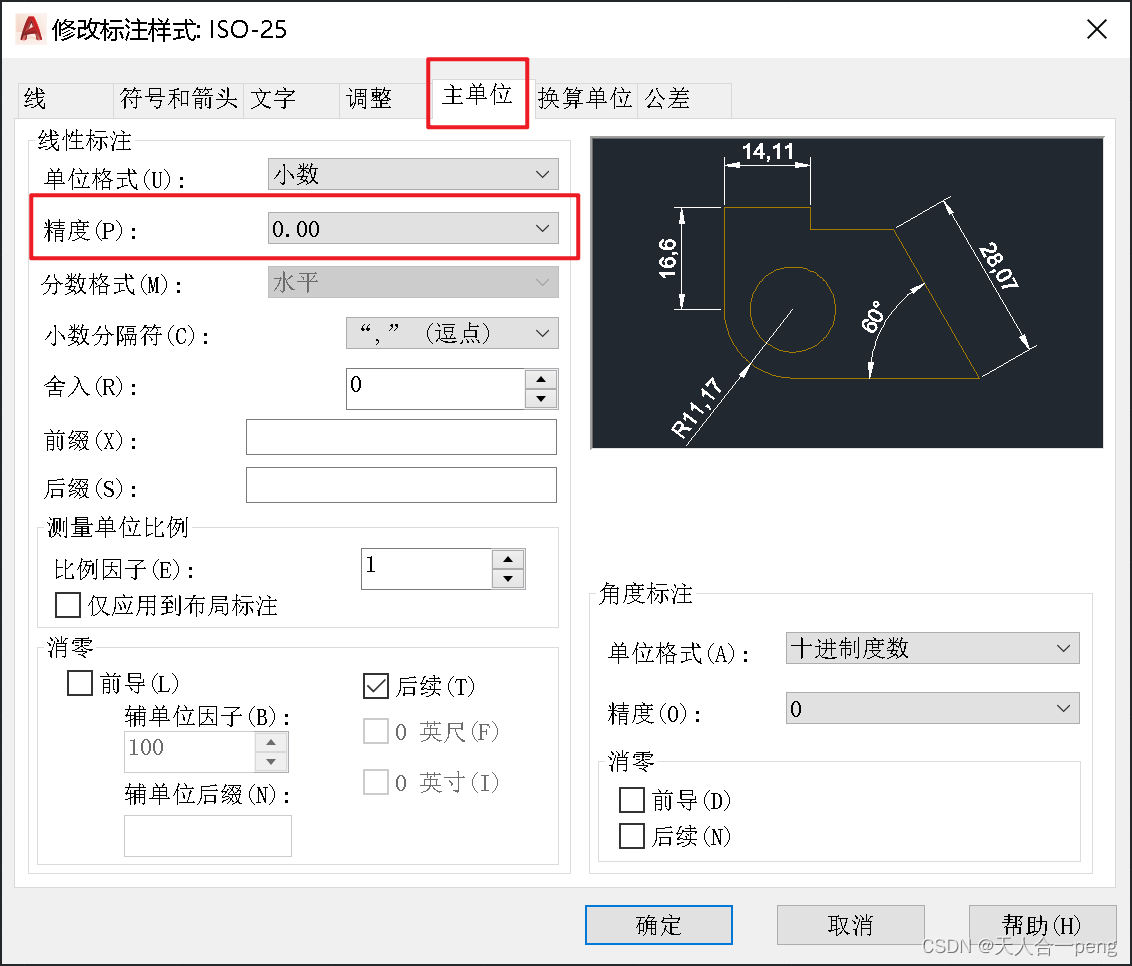Enable 仅应用到布局标注 checkbox
Viewport: 1132px width, 966px height.
pos(68,605)
